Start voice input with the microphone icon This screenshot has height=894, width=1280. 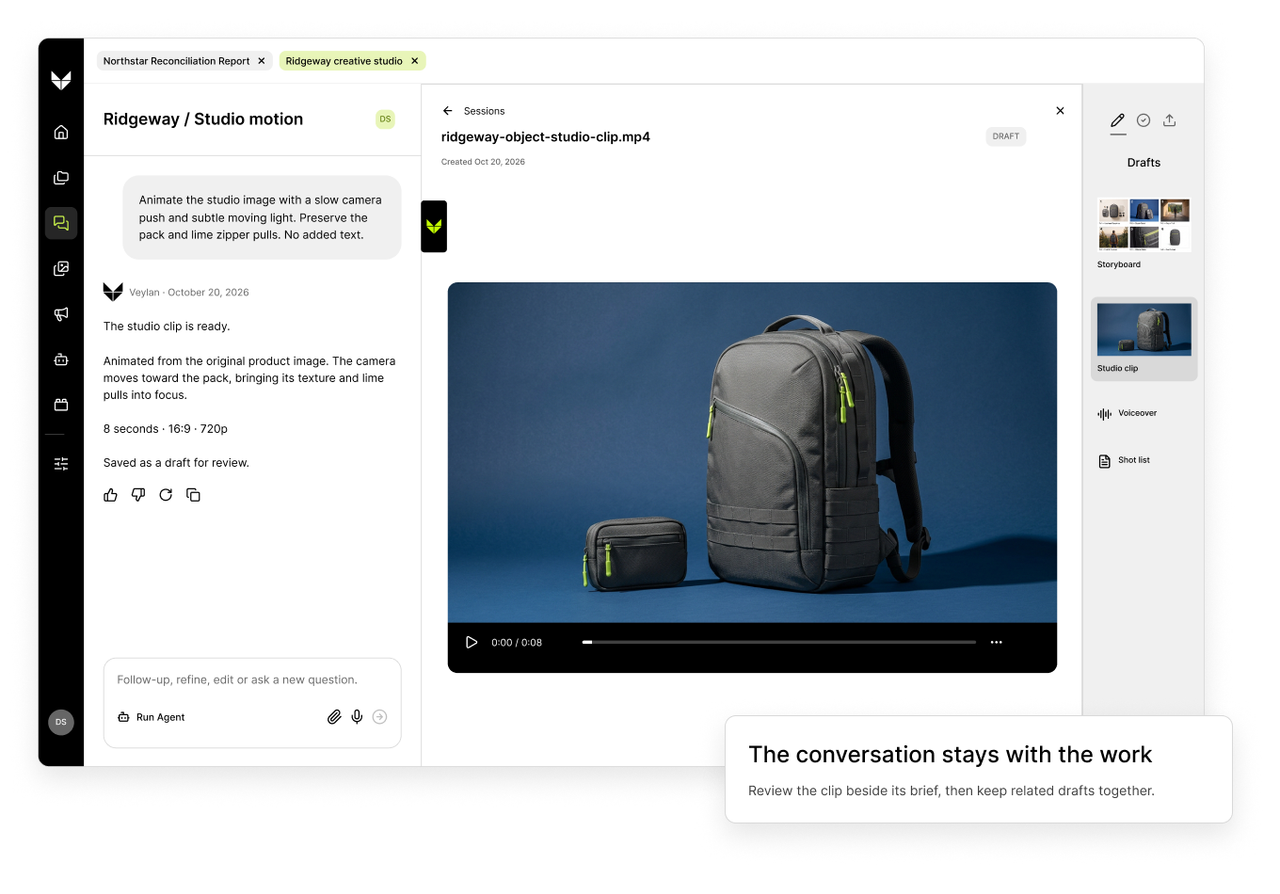pos(357,717)
